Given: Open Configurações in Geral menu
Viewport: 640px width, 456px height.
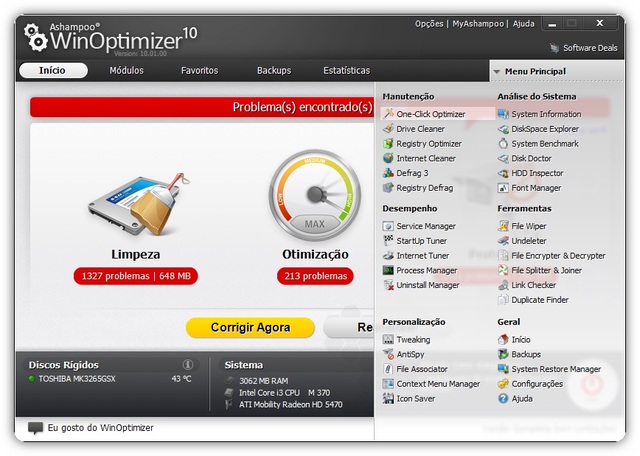Looking at the screenshot, I should tap(531, 384).
